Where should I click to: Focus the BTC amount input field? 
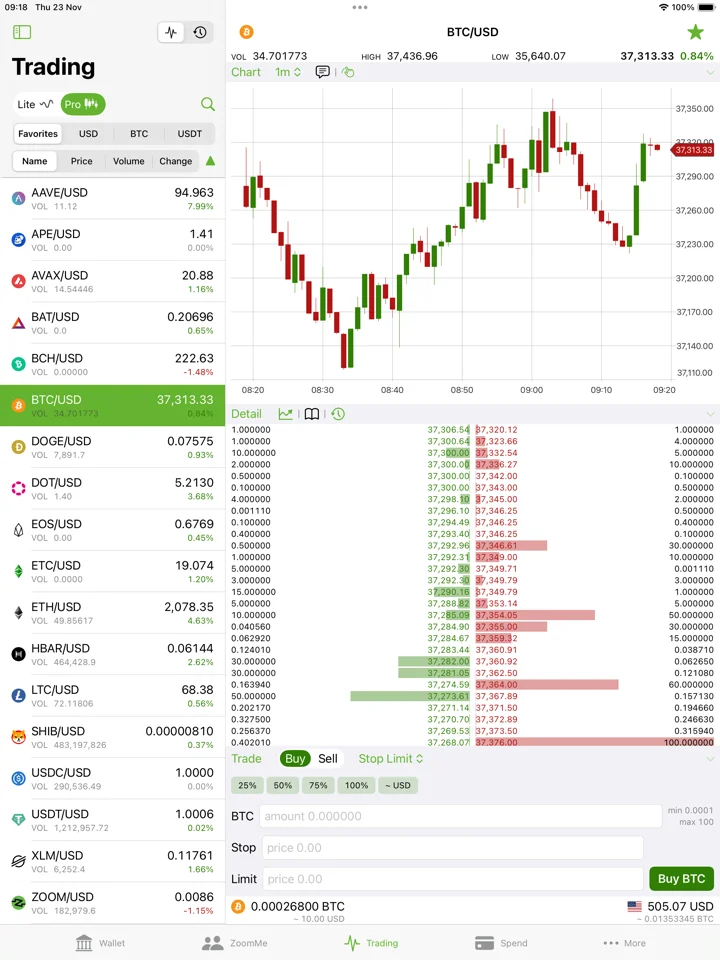(x=461, y=816)
